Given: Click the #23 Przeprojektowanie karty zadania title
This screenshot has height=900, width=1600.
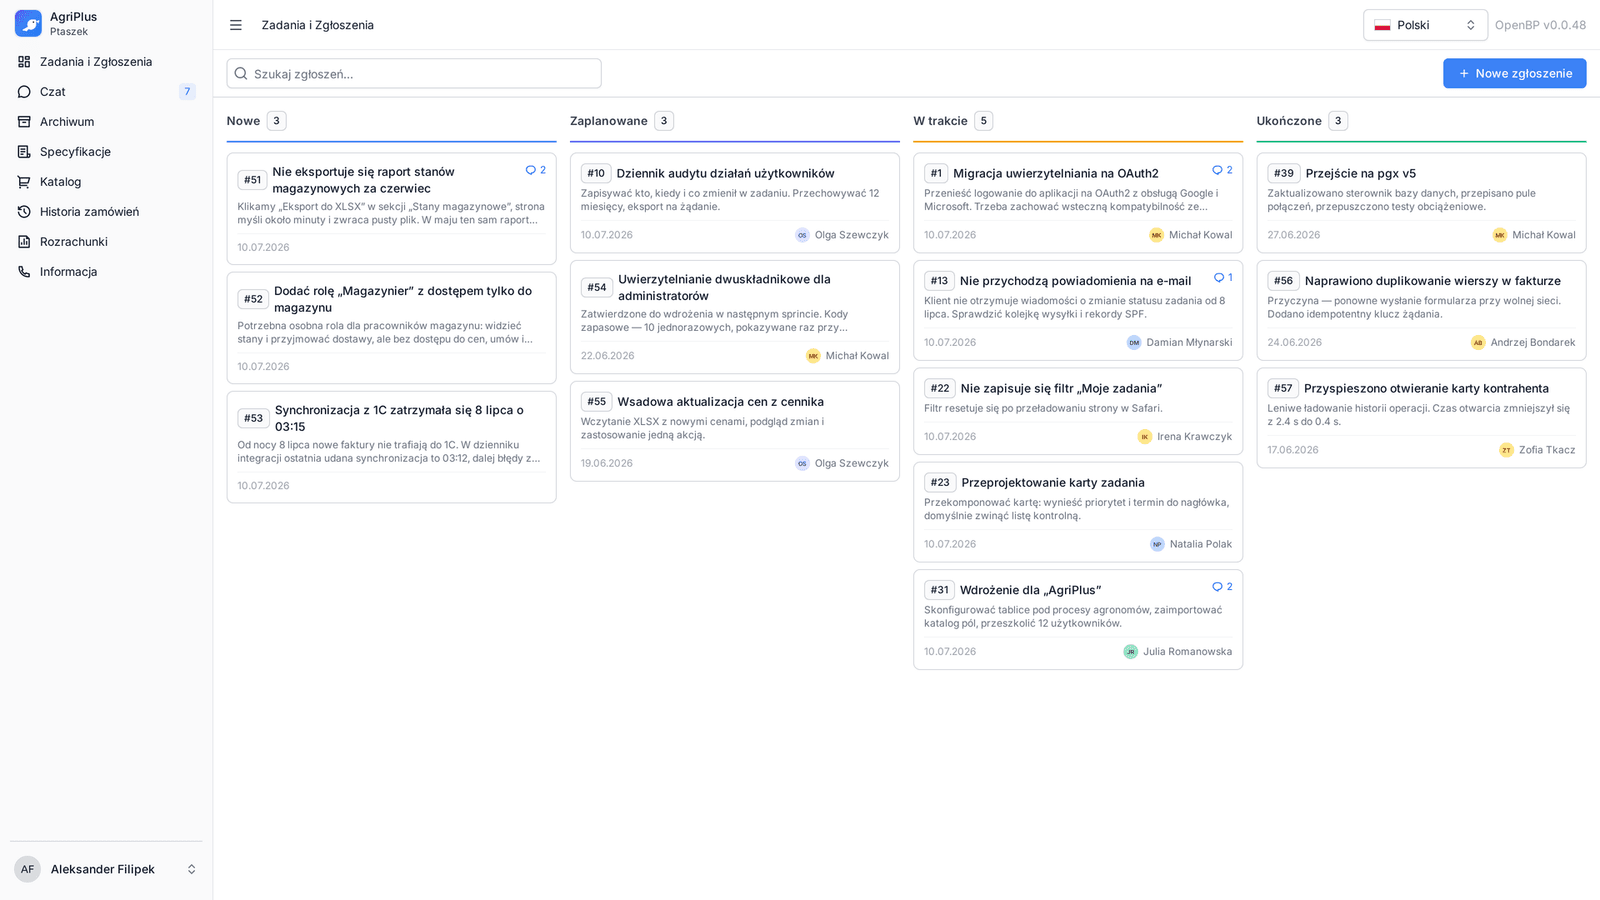Looking at the screenshot, I should coord(1053,482).
